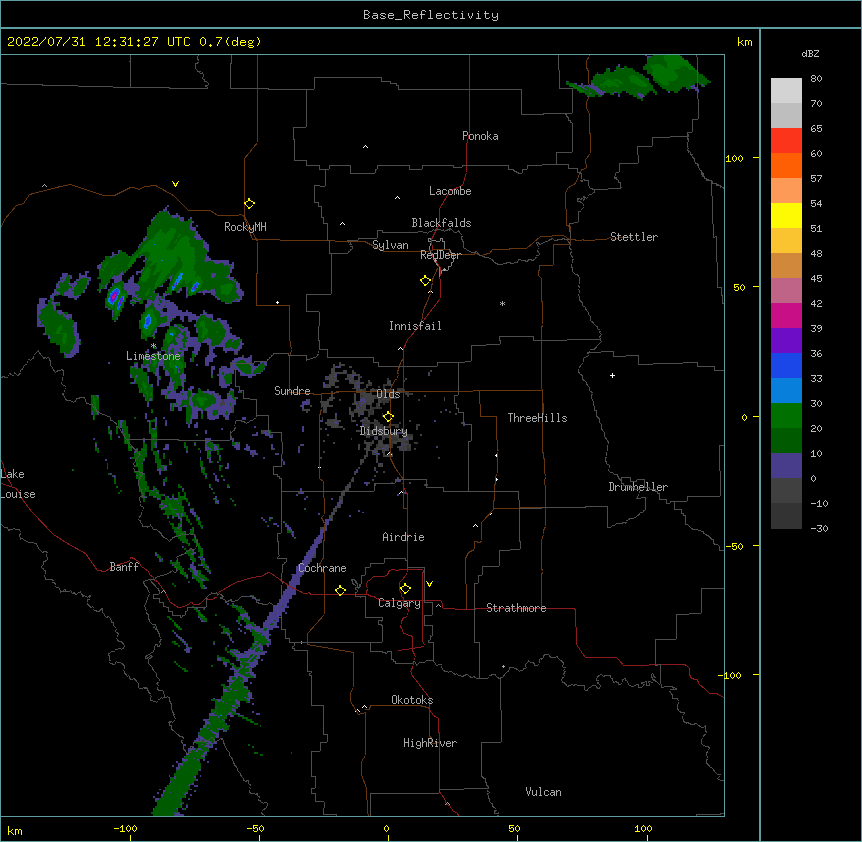The height and width of the screenshot is (842, 862).
Task: Click the Olds label
Action: pyautogui.click(x=388, y=394)
